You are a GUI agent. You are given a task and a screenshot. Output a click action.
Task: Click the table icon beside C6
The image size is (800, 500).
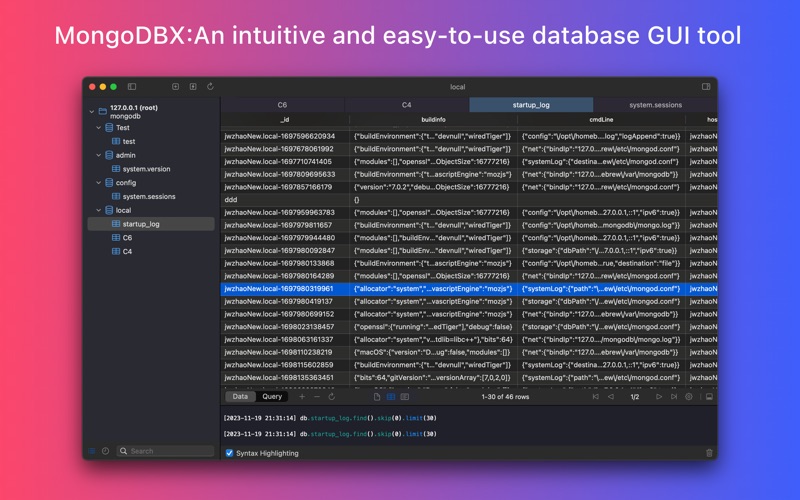[116, 238]
